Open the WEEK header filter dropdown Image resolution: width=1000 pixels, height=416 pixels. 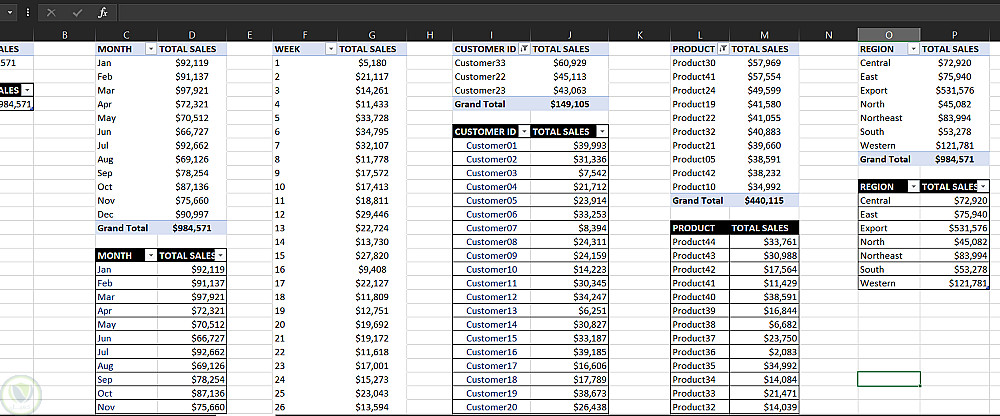coord(329,49)
